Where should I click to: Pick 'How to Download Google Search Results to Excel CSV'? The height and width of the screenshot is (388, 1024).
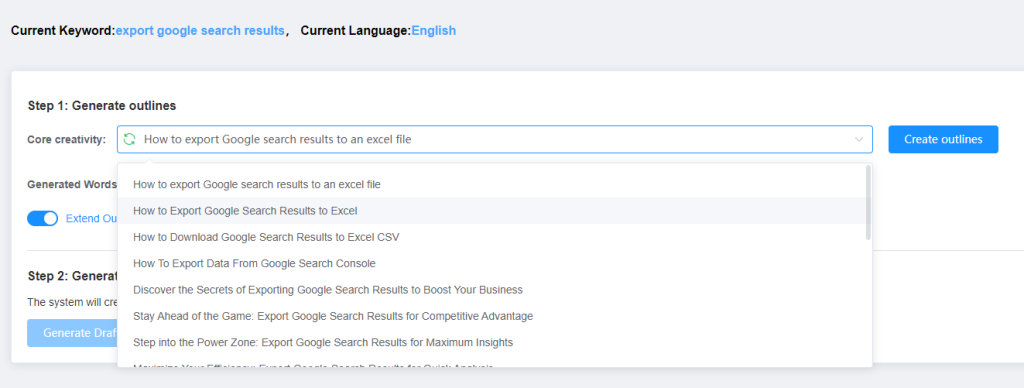click(494, 237)
